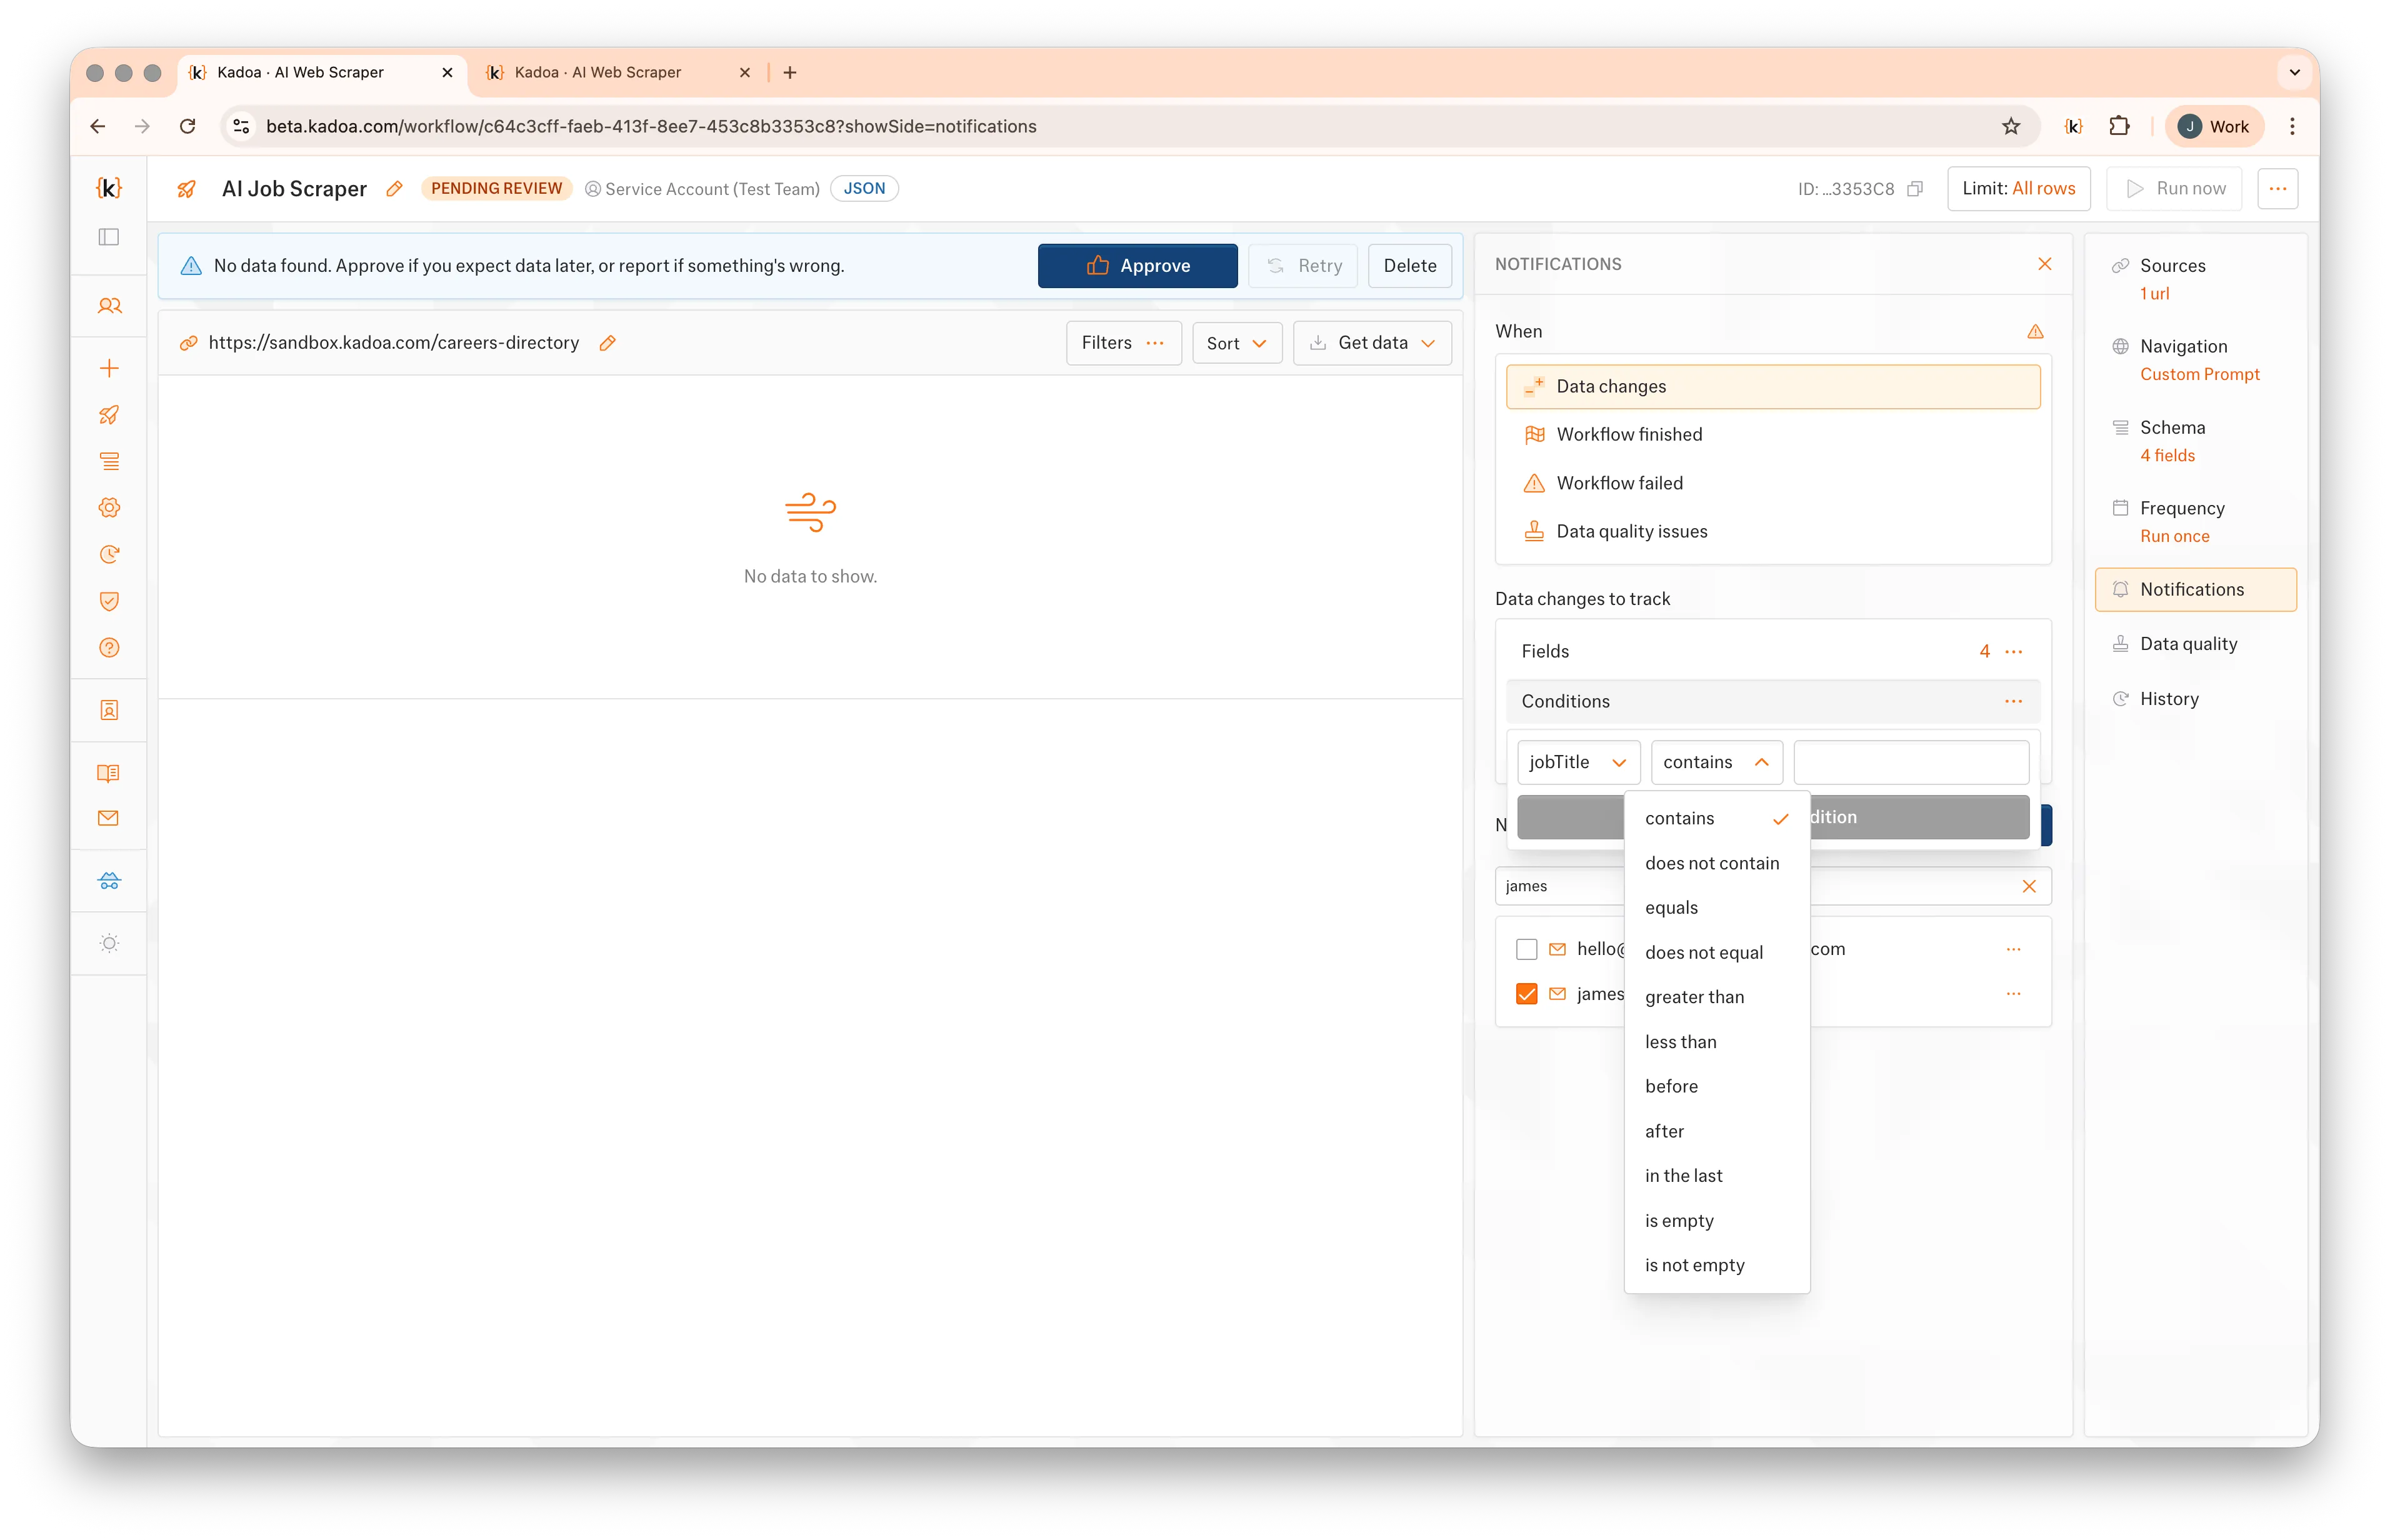2390x1540 pixels.
Task: Close the Notifications panel
Action: pos(2044,264)
